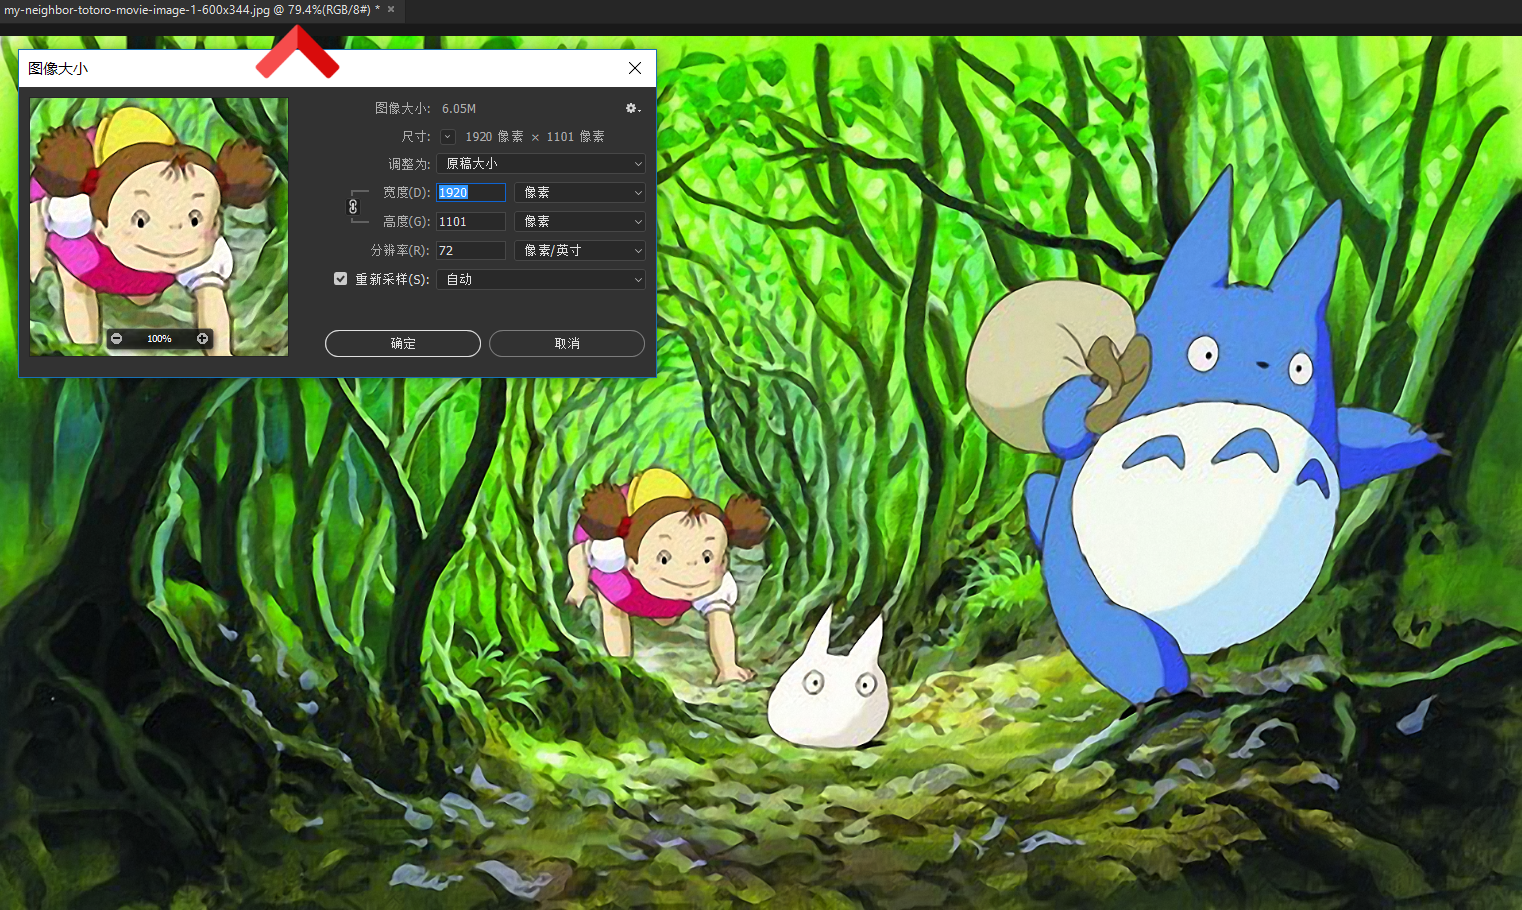Click the 图像大小 dialog title
Viewport: 1522px width, 910px height.
point(58,68)
